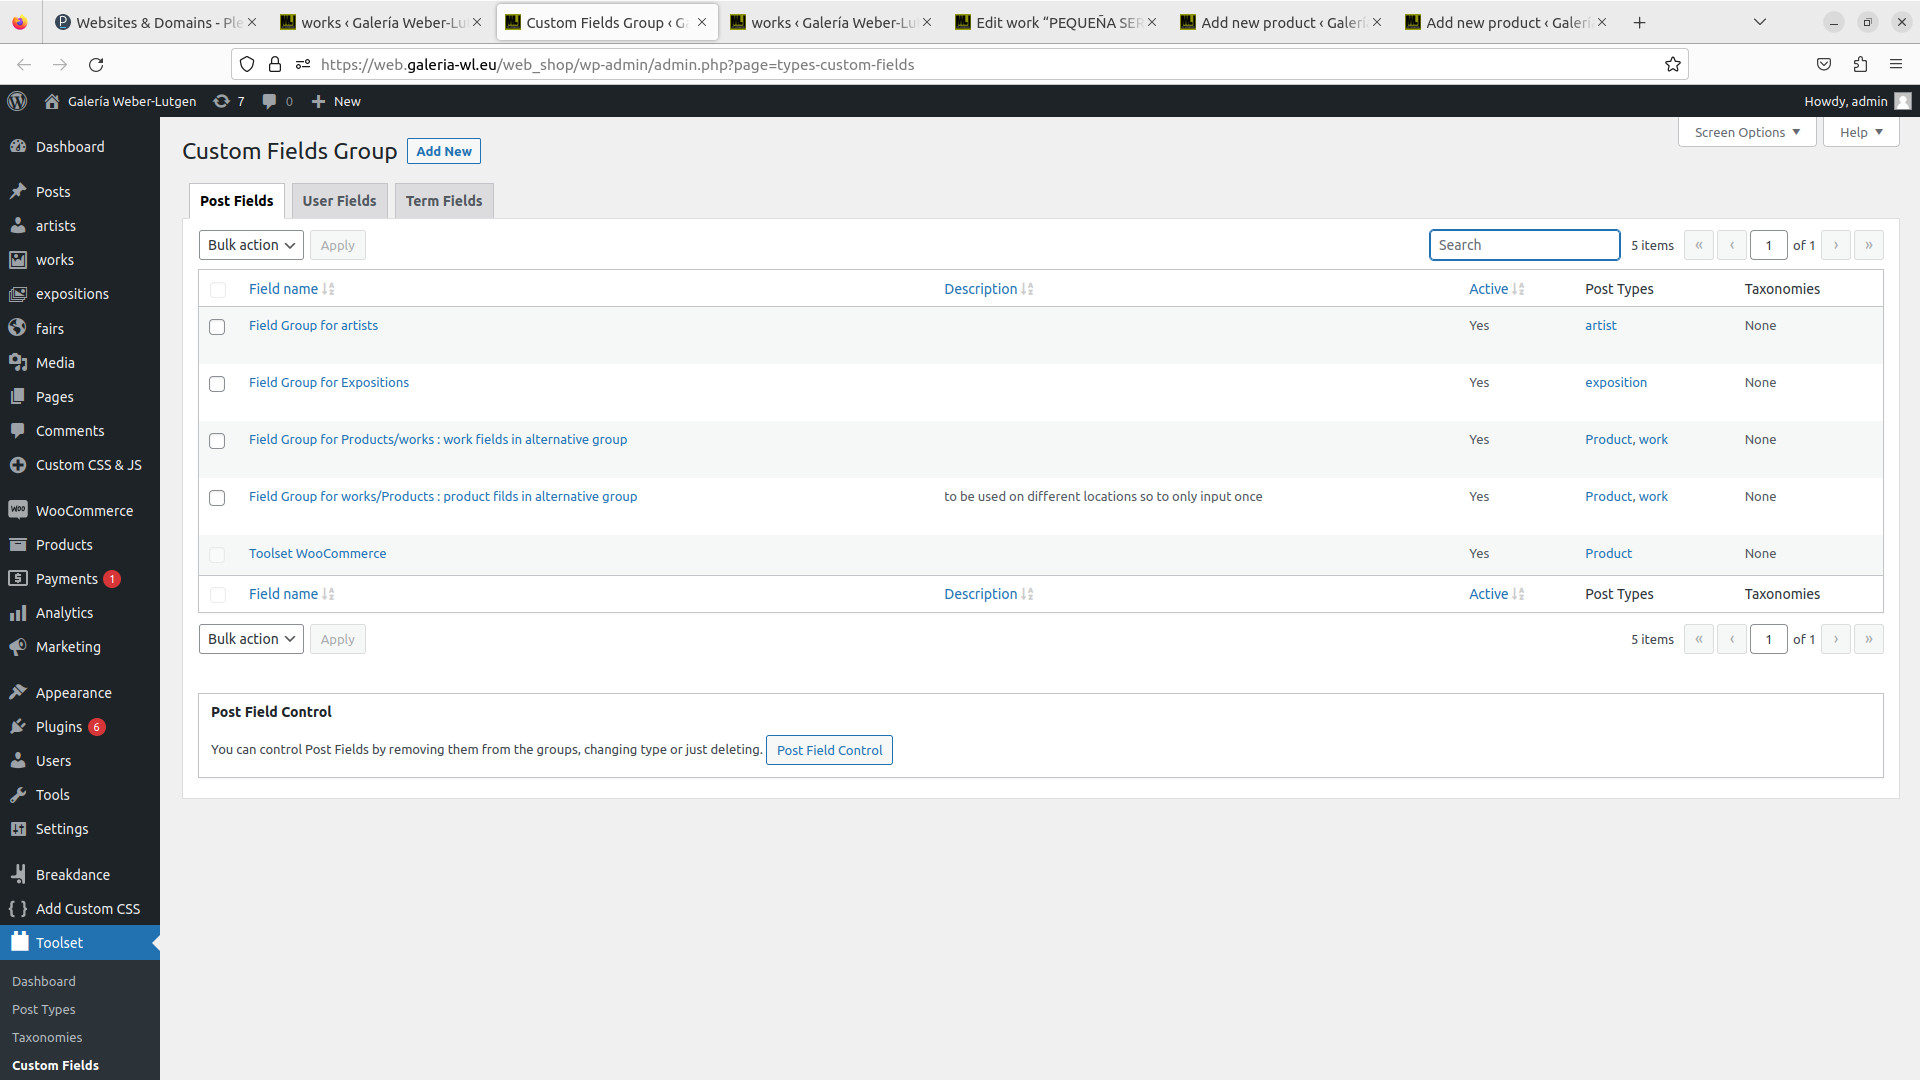Open the comments bubble in admin bar

click(x=277, y=101)
